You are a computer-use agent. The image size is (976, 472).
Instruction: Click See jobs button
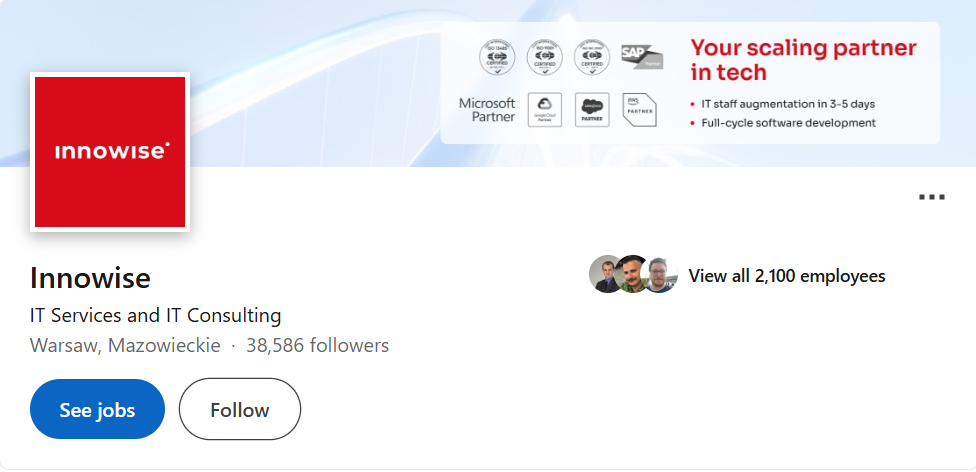(97, 409)
